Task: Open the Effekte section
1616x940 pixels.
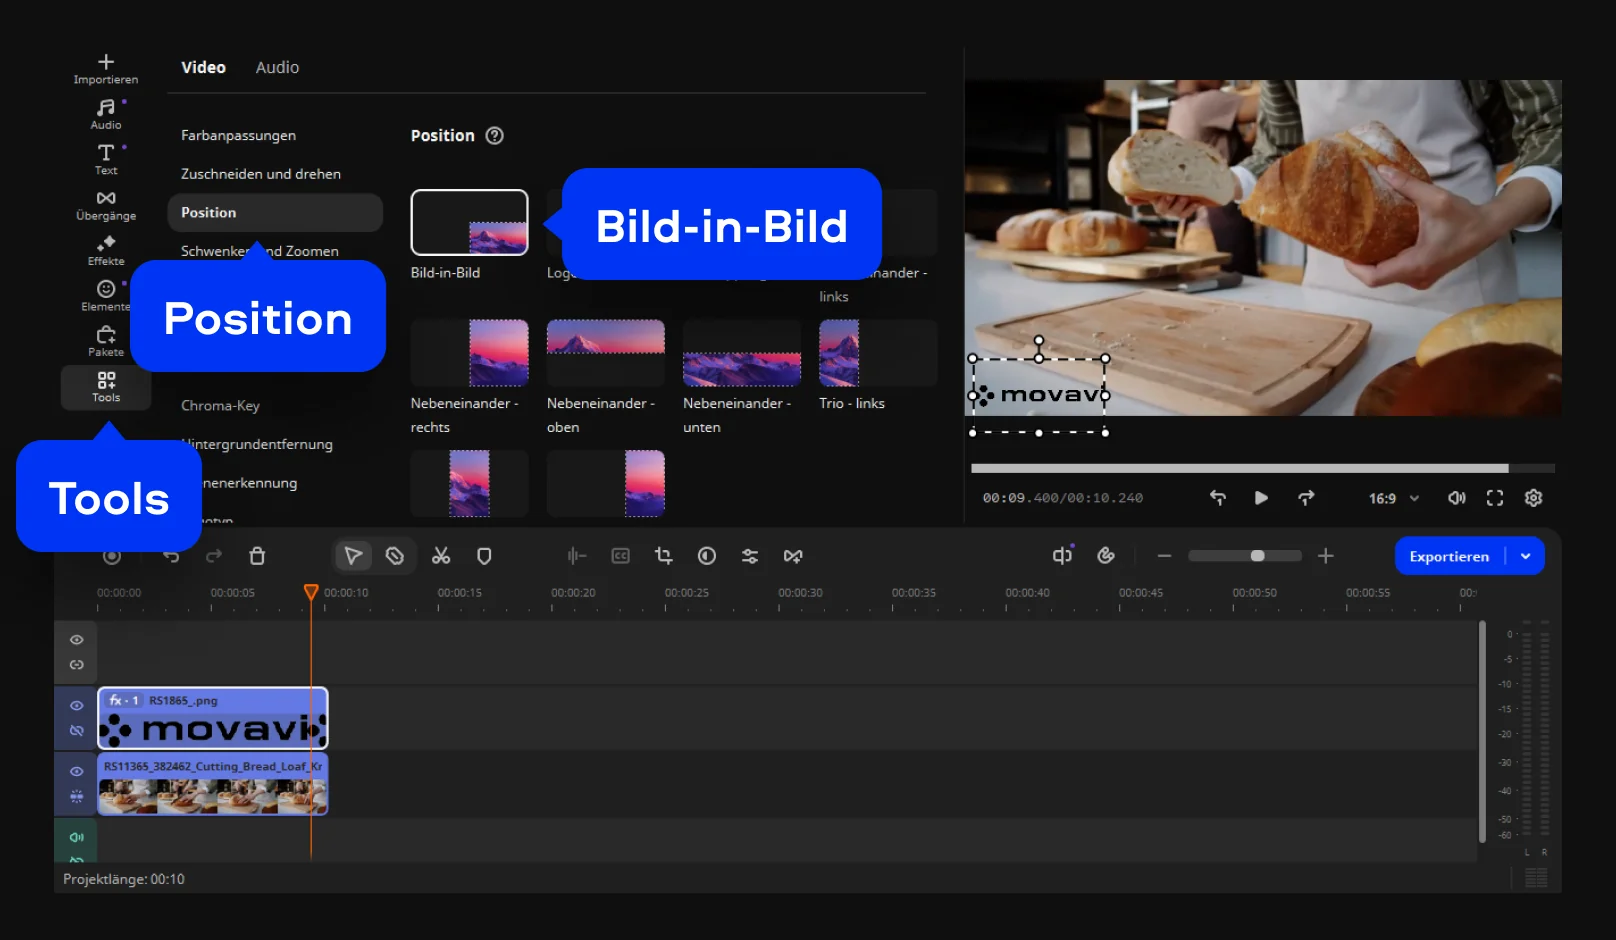Action: pos(106,251)
